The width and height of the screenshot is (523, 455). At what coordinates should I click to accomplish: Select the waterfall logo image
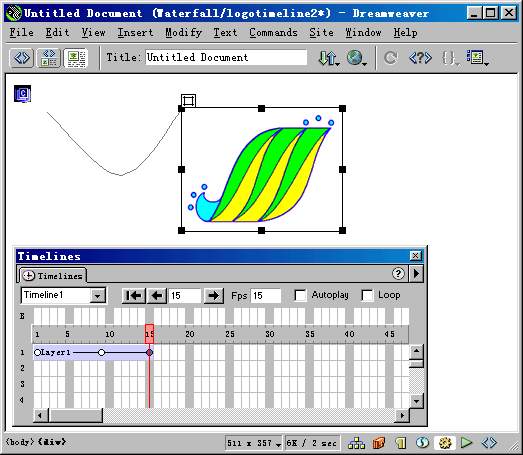(261, 170)
